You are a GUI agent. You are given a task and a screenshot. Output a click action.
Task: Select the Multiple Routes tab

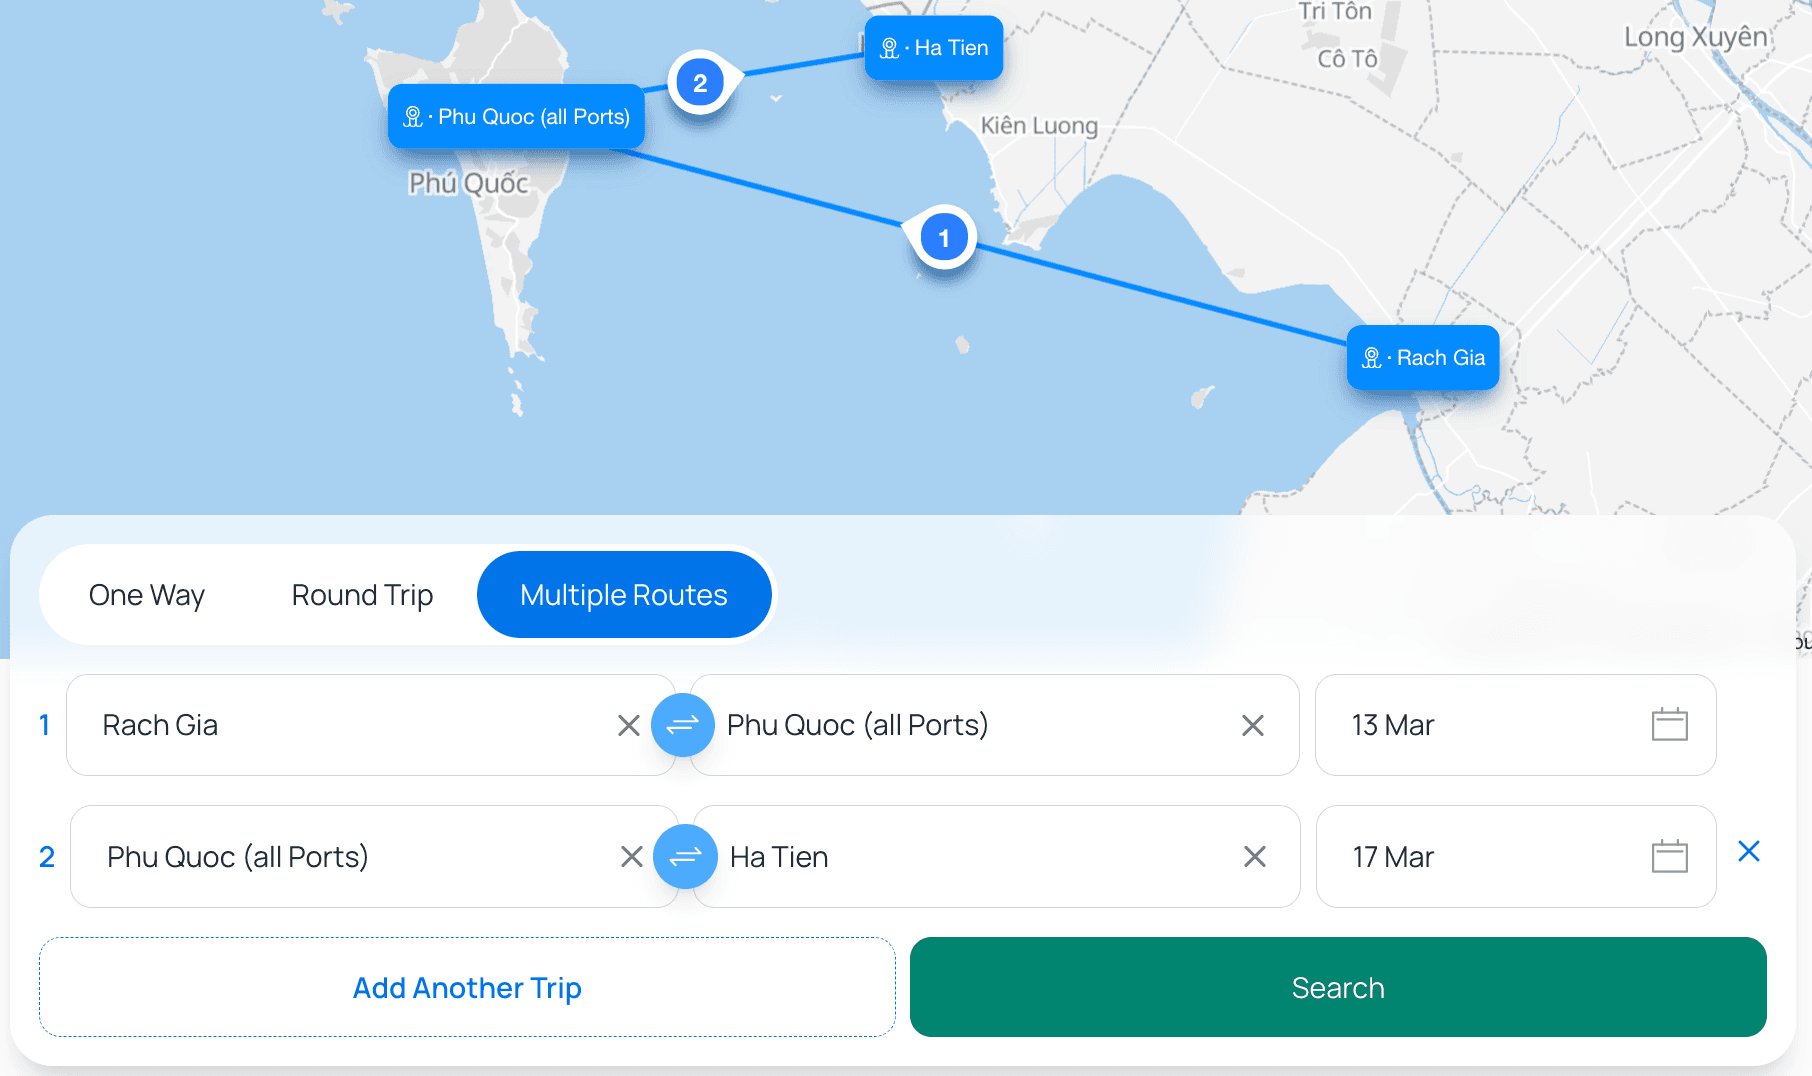pyautogui.click(x=623, y=594)
